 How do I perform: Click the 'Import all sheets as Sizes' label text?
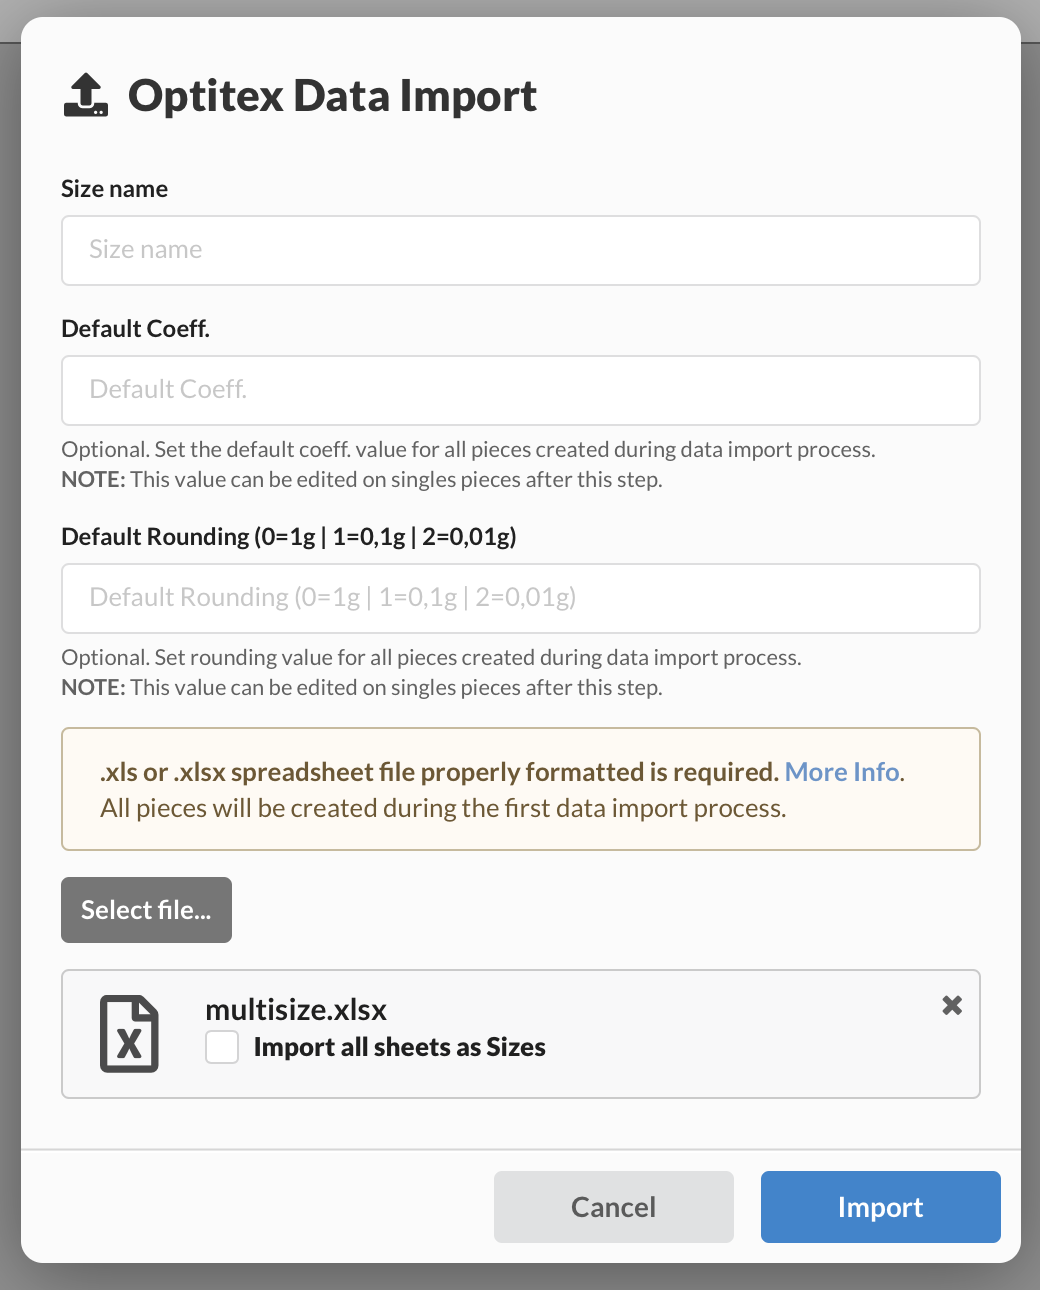399,1047
